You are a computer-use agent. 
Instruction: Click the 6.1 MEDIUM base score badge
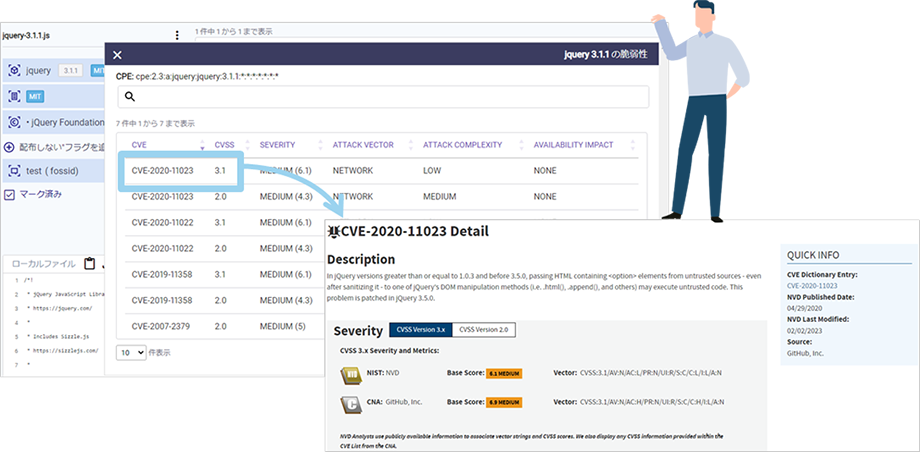(x=504, y=373)
